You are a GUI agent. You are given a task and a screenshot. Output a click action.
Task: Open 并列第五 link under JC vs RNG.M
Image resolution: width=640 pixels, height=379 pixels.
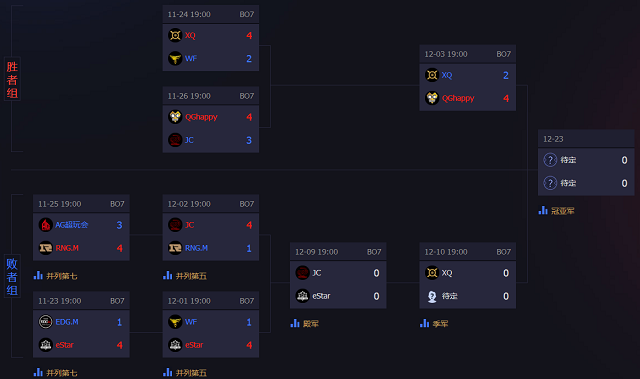pos(191,276)
